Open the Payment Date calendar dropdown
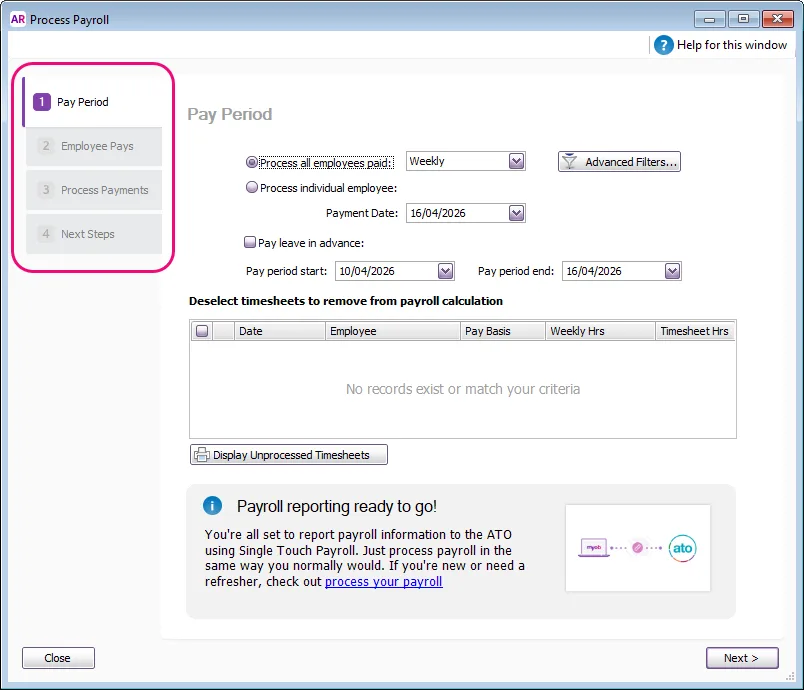 (516, 213)
